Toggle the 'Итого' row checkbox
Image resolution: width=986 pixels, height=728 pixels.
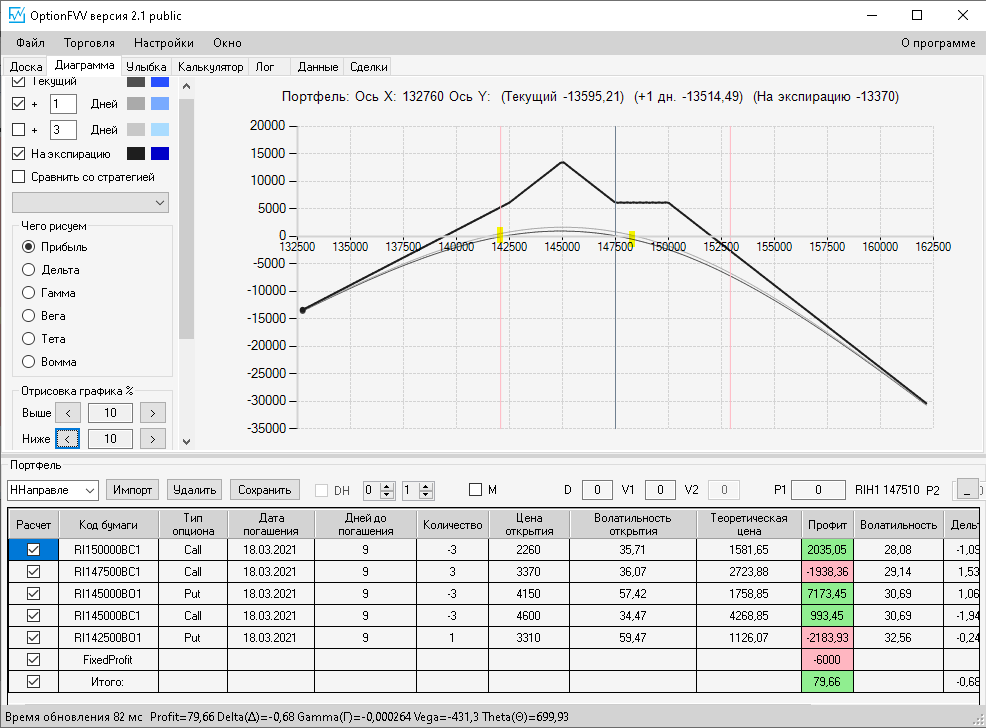[33, 681]
